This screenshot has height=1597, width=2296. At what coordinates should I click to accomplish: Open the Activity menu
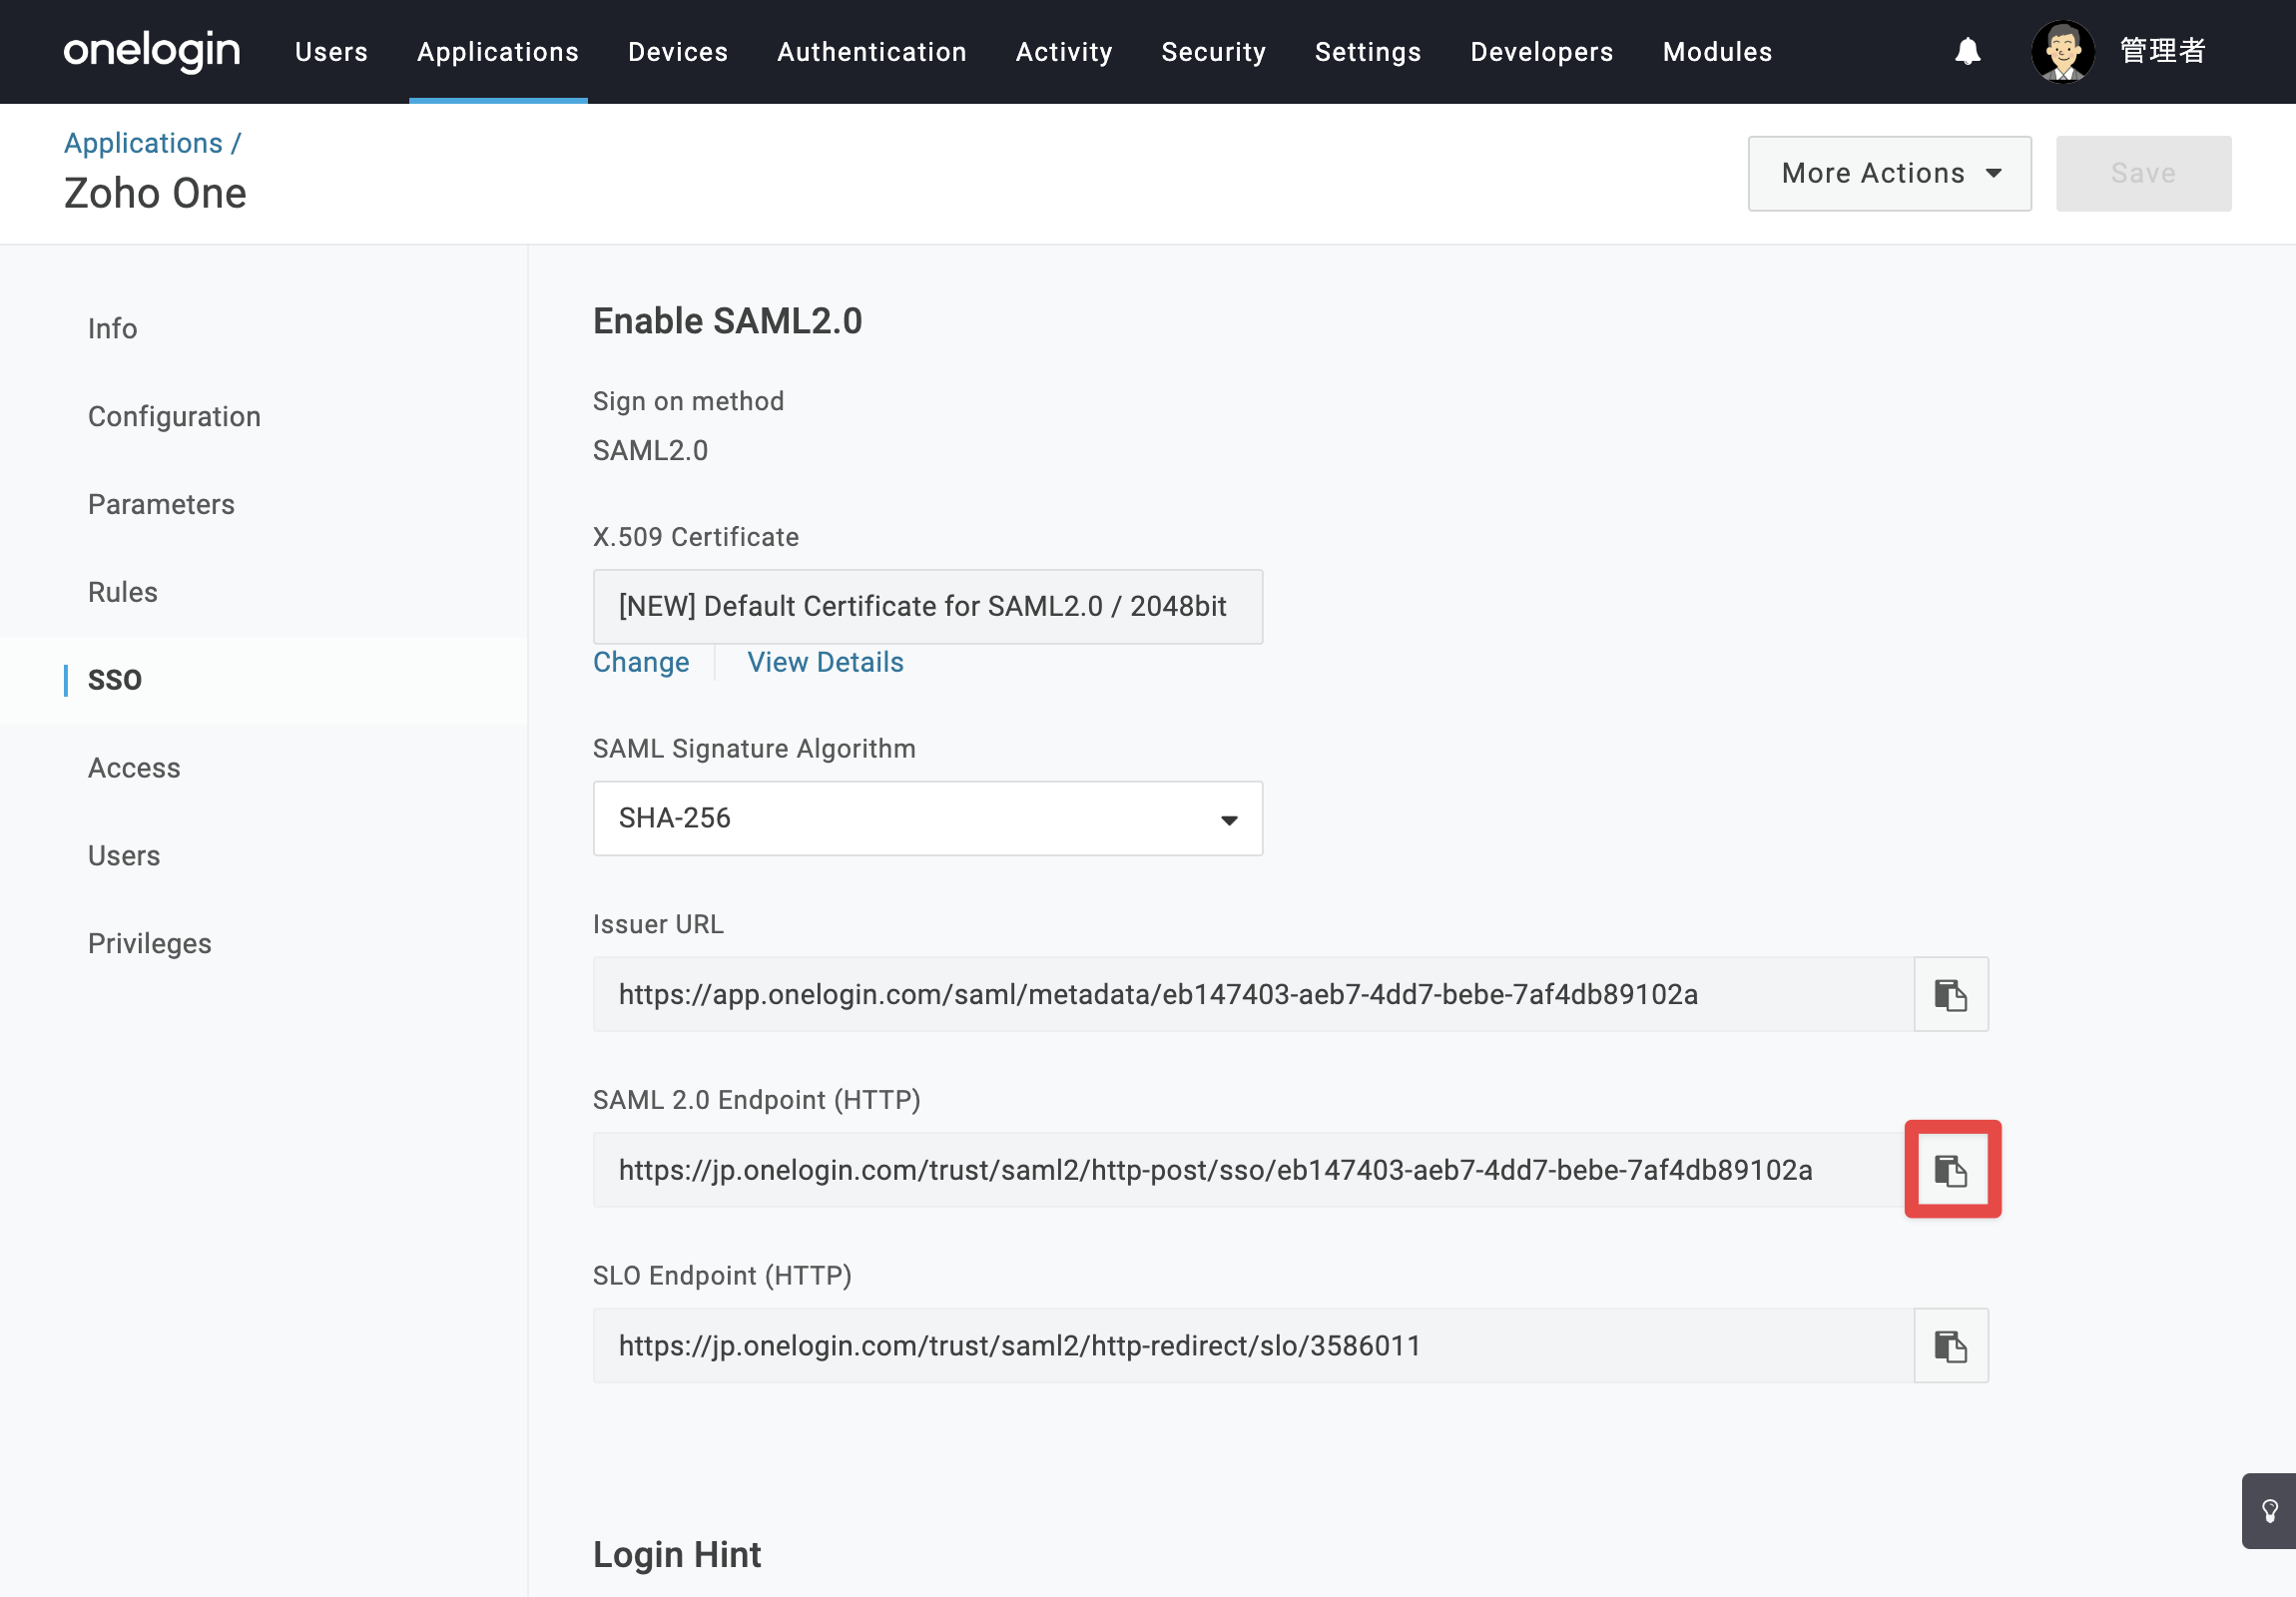(1063, 51)
